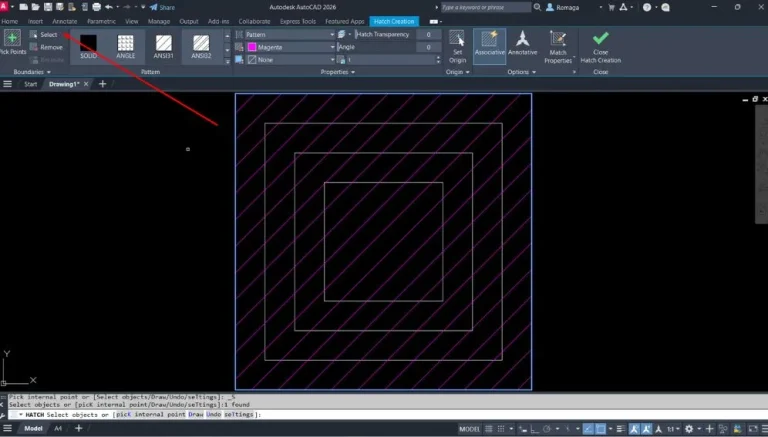Open the Annotate ribbon tab
The image size is (768, 437).
(x=65, y=22)
